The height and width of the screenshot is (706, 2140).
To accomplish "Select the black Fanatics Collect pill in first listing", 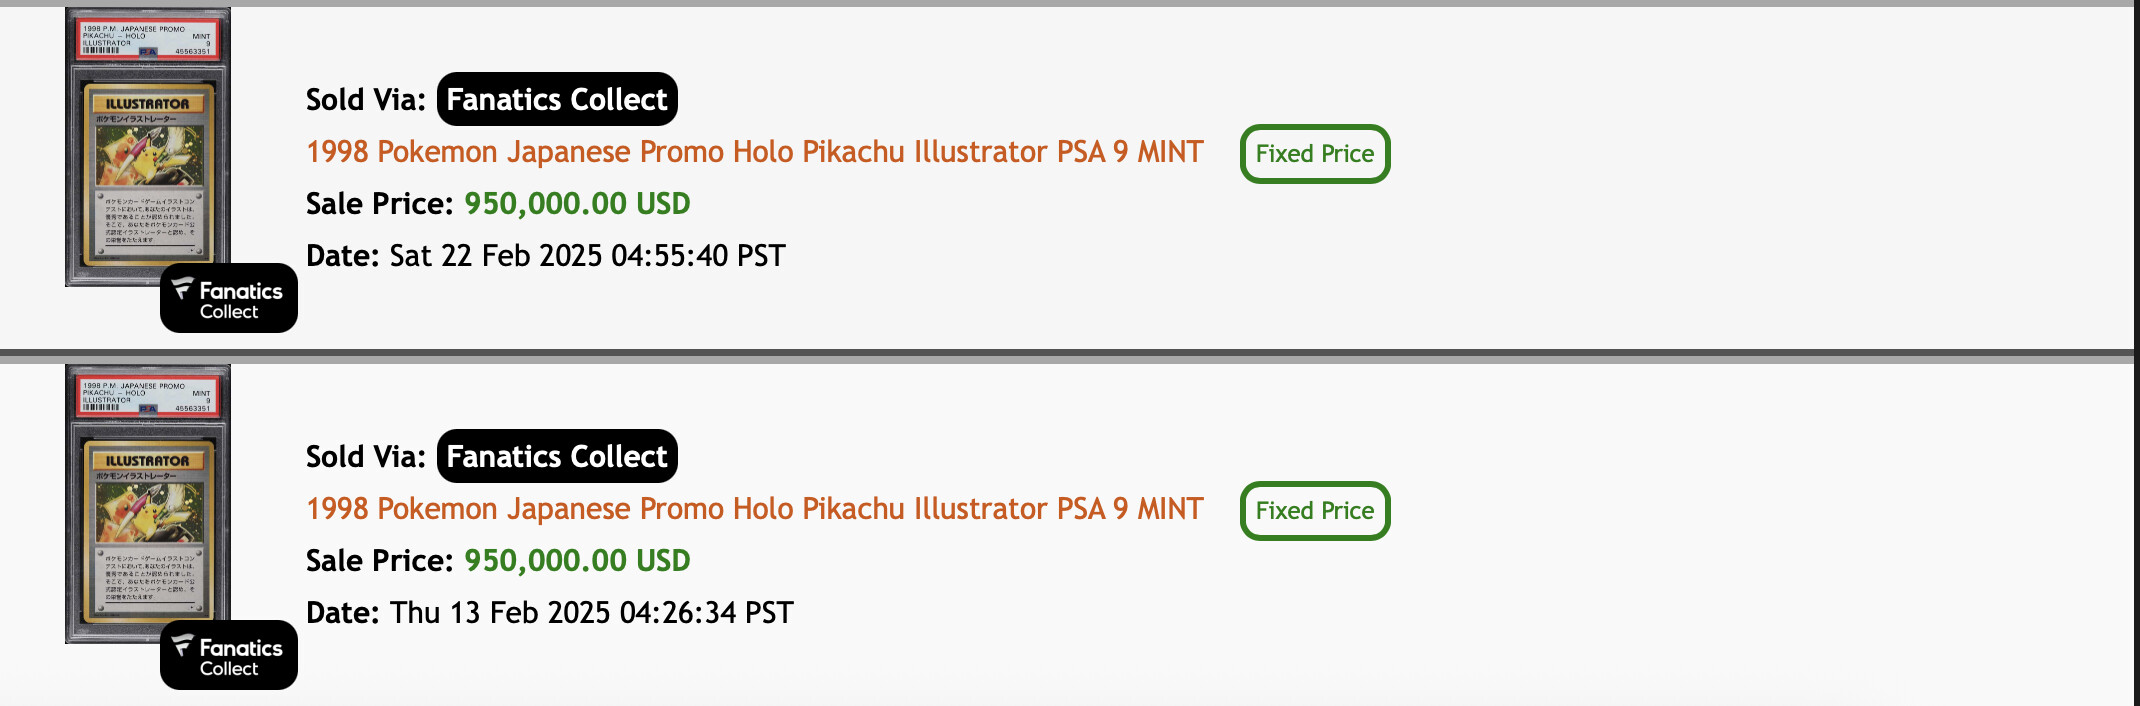I will click(x=557, y=99).
